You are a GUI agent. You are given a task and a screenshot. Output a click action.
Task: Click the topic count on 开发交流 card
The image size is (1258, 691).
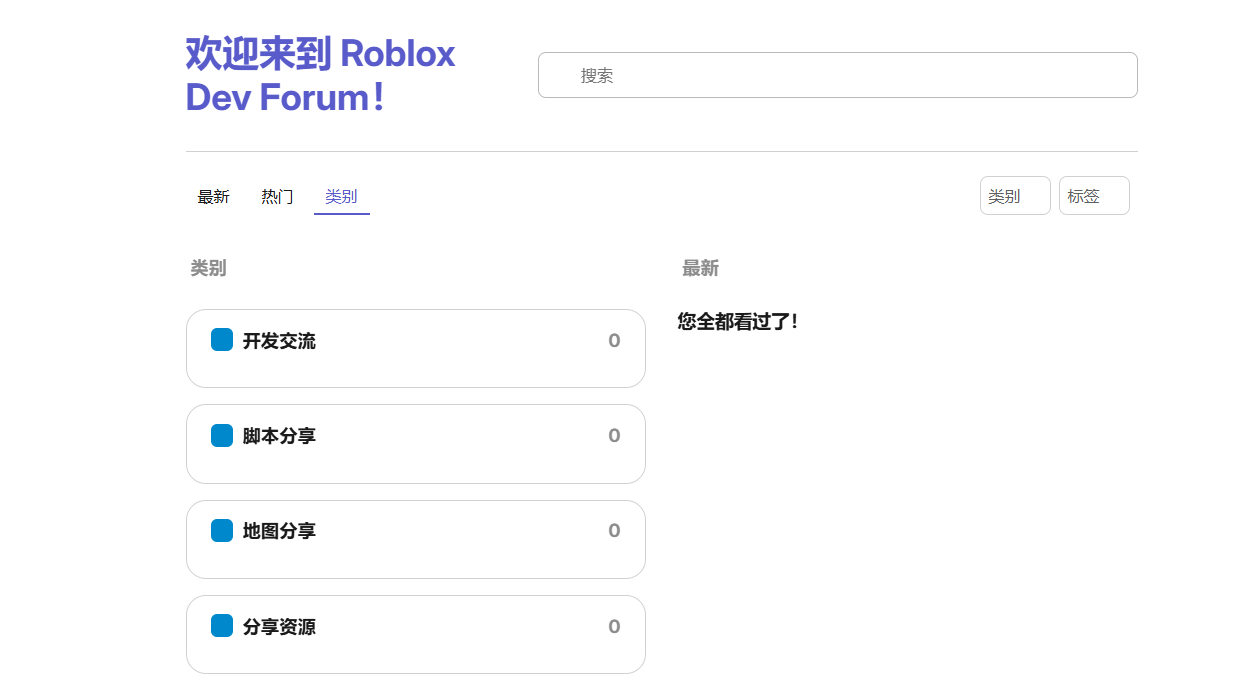pos(614,340)
